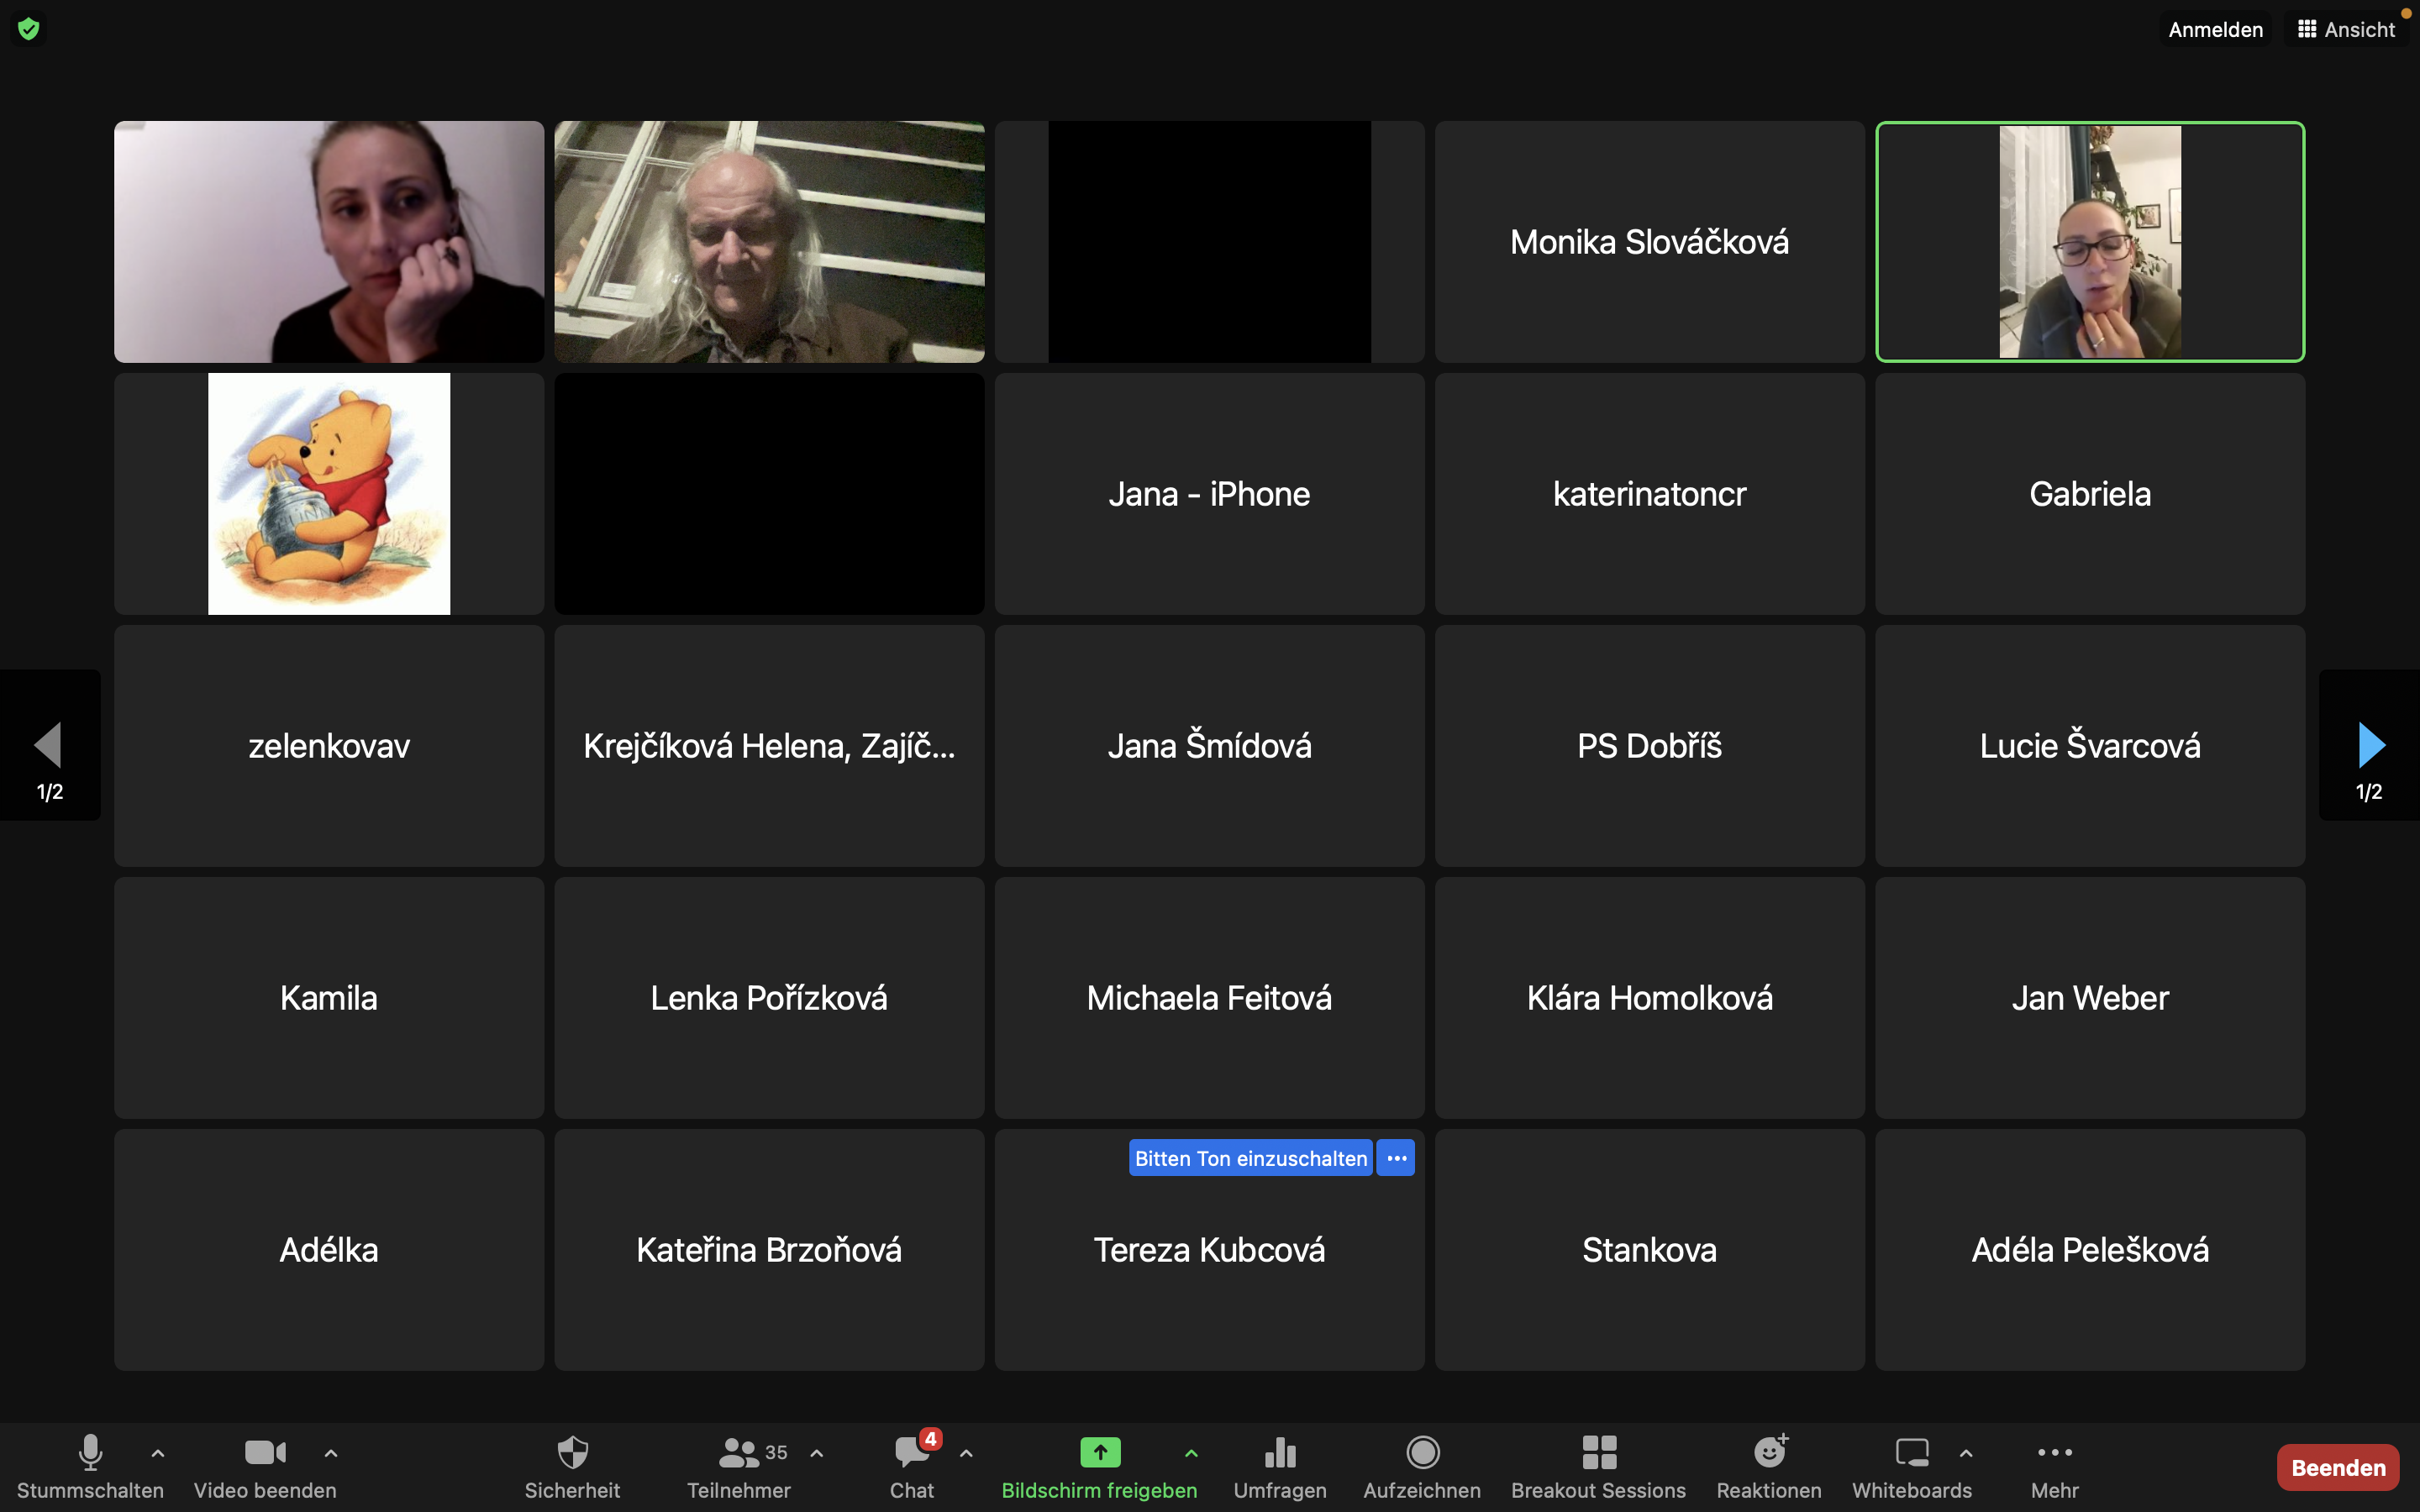Viewport: 2420px width, 1512px height.
Task: Click Bitten Ton einzuschalten button
Action: [x=1250, y=1158]
